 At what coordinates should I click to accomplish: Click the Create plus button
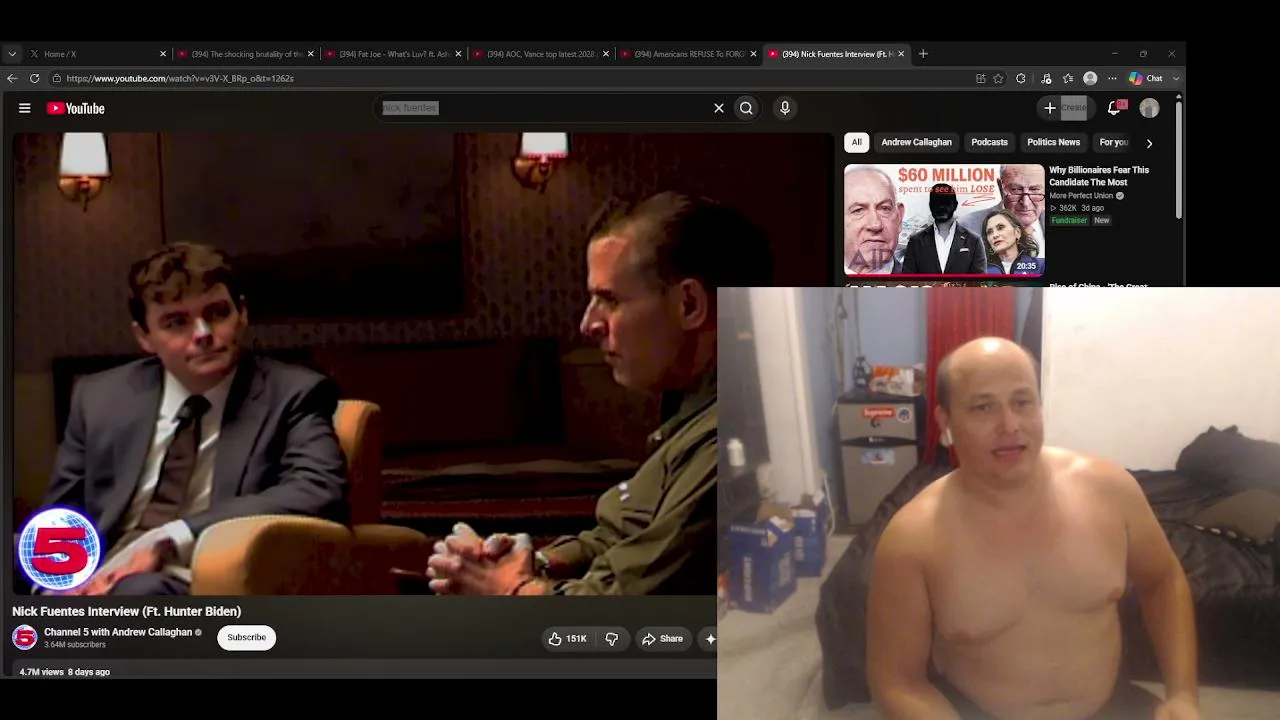(1065, 108)
